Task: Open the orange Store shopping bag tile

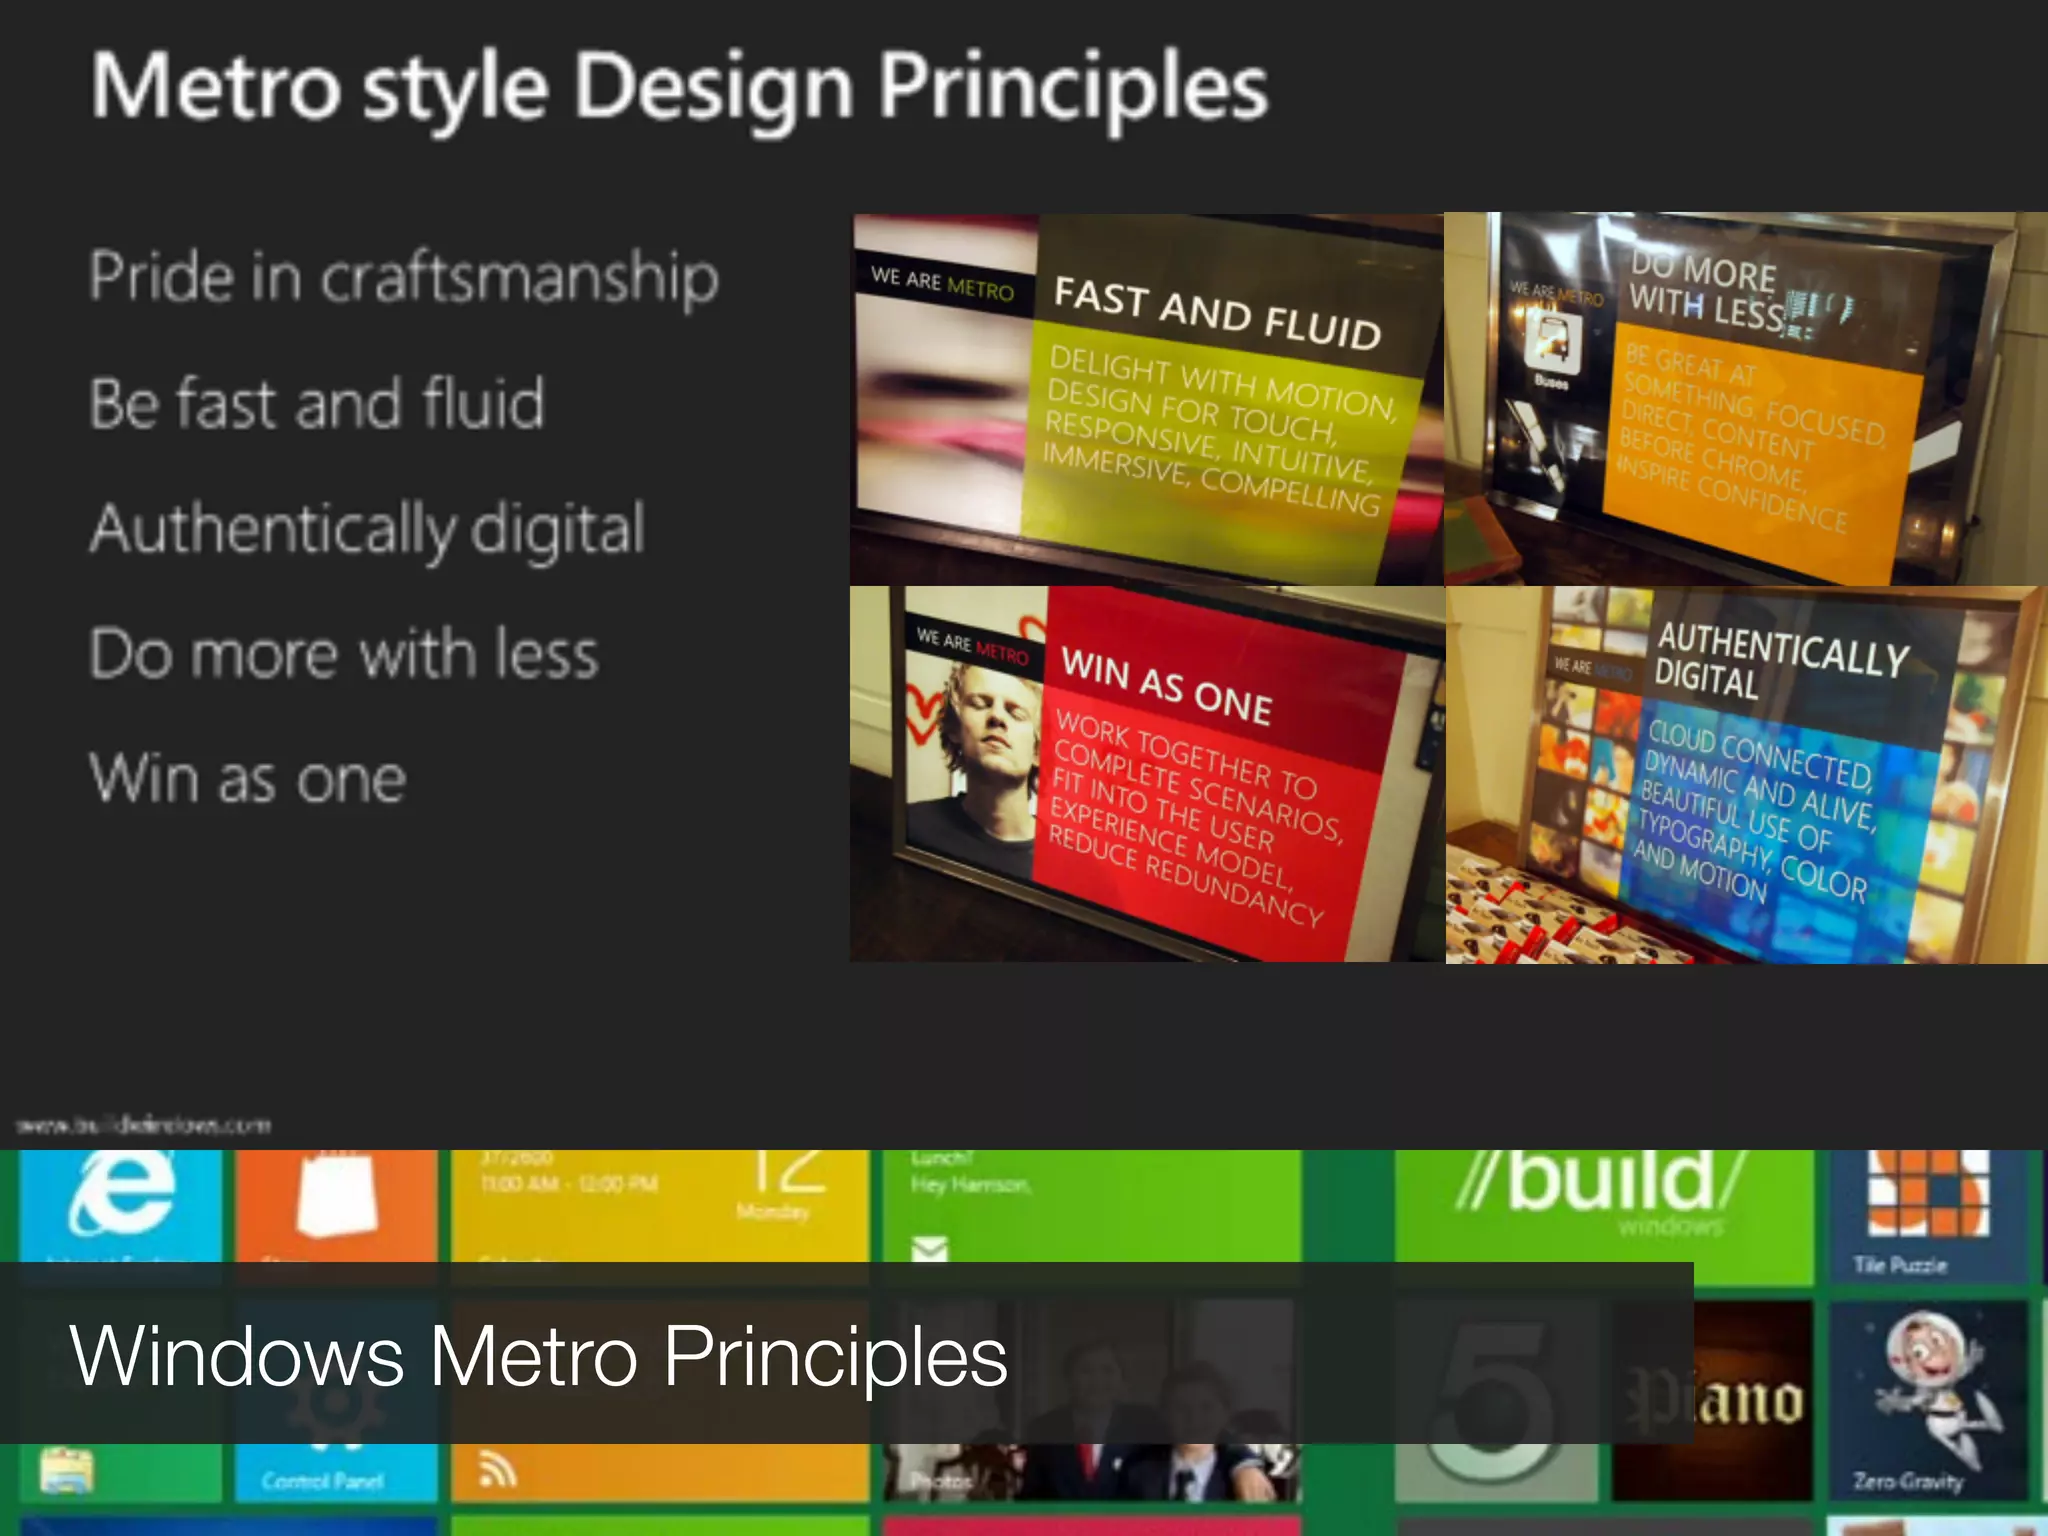Action: coord(337,1205)
